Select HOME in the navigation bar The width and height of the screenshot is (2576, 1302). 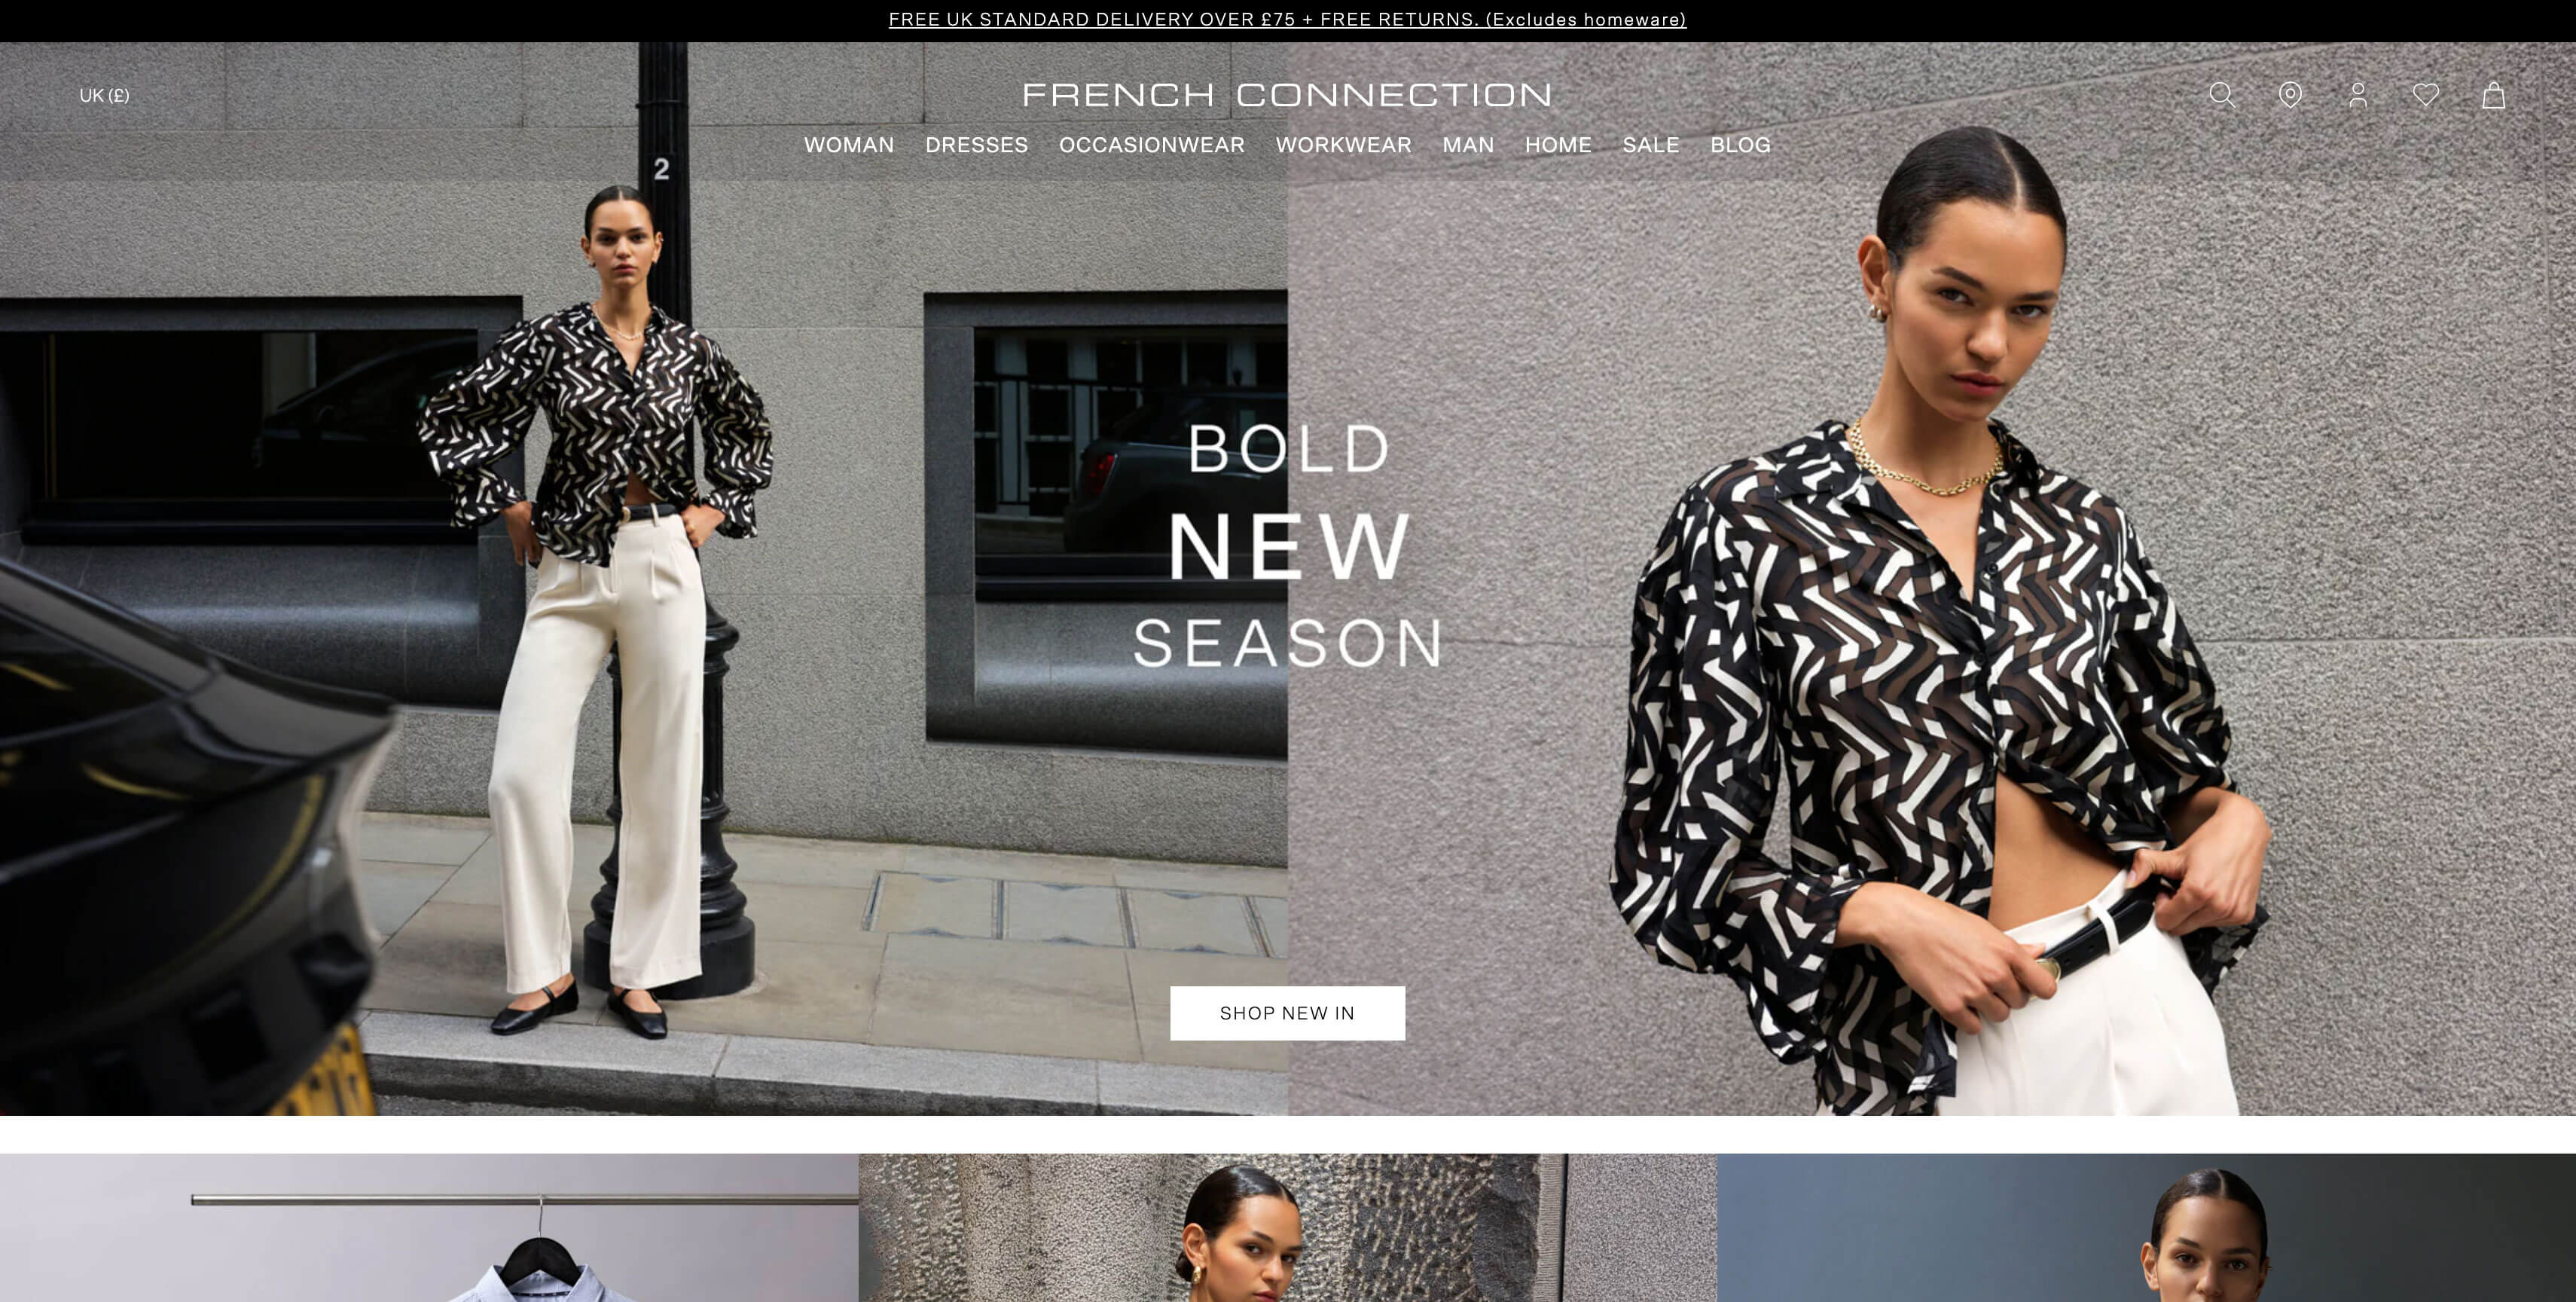click(1558, 145)
